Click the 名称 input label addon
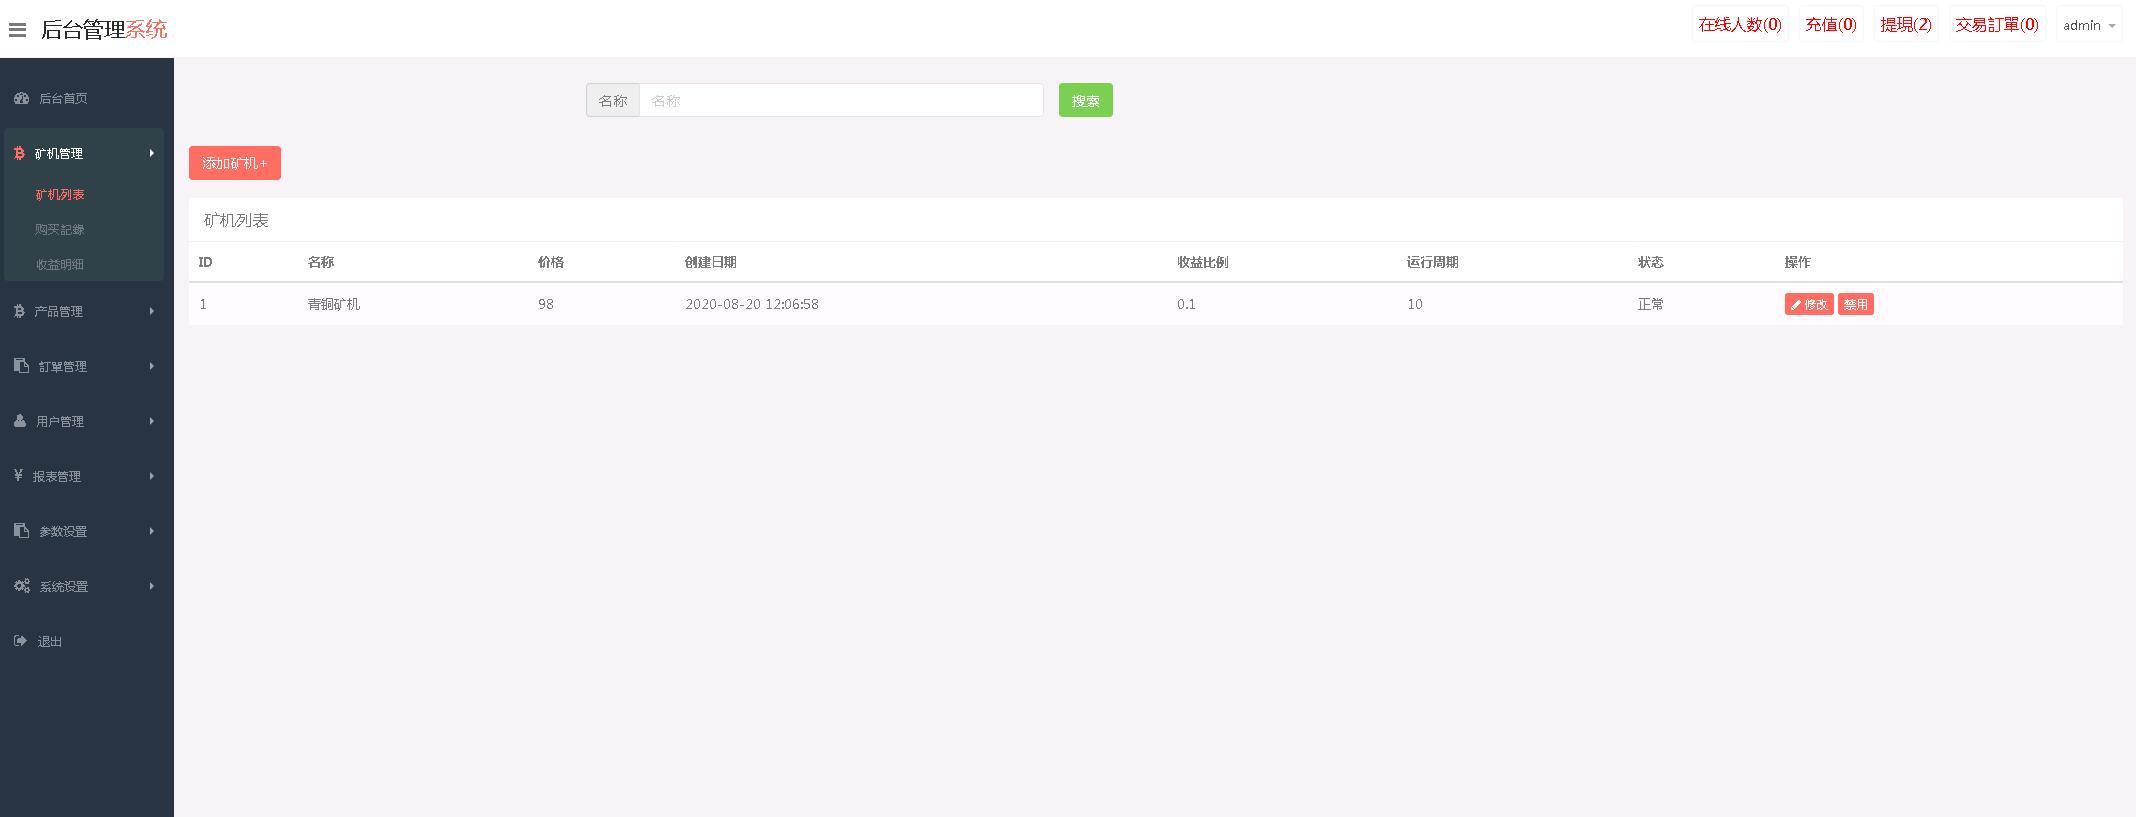 click(613, 100)
